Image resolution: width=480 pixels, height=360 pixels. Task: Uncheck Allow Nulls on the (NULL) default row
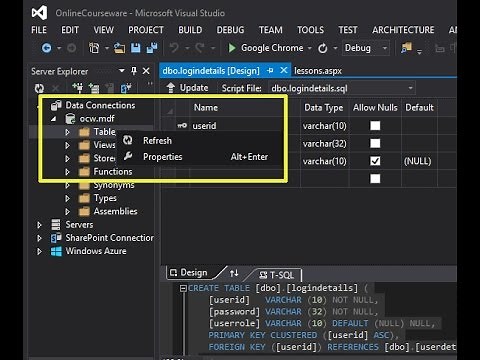(375, 161)
